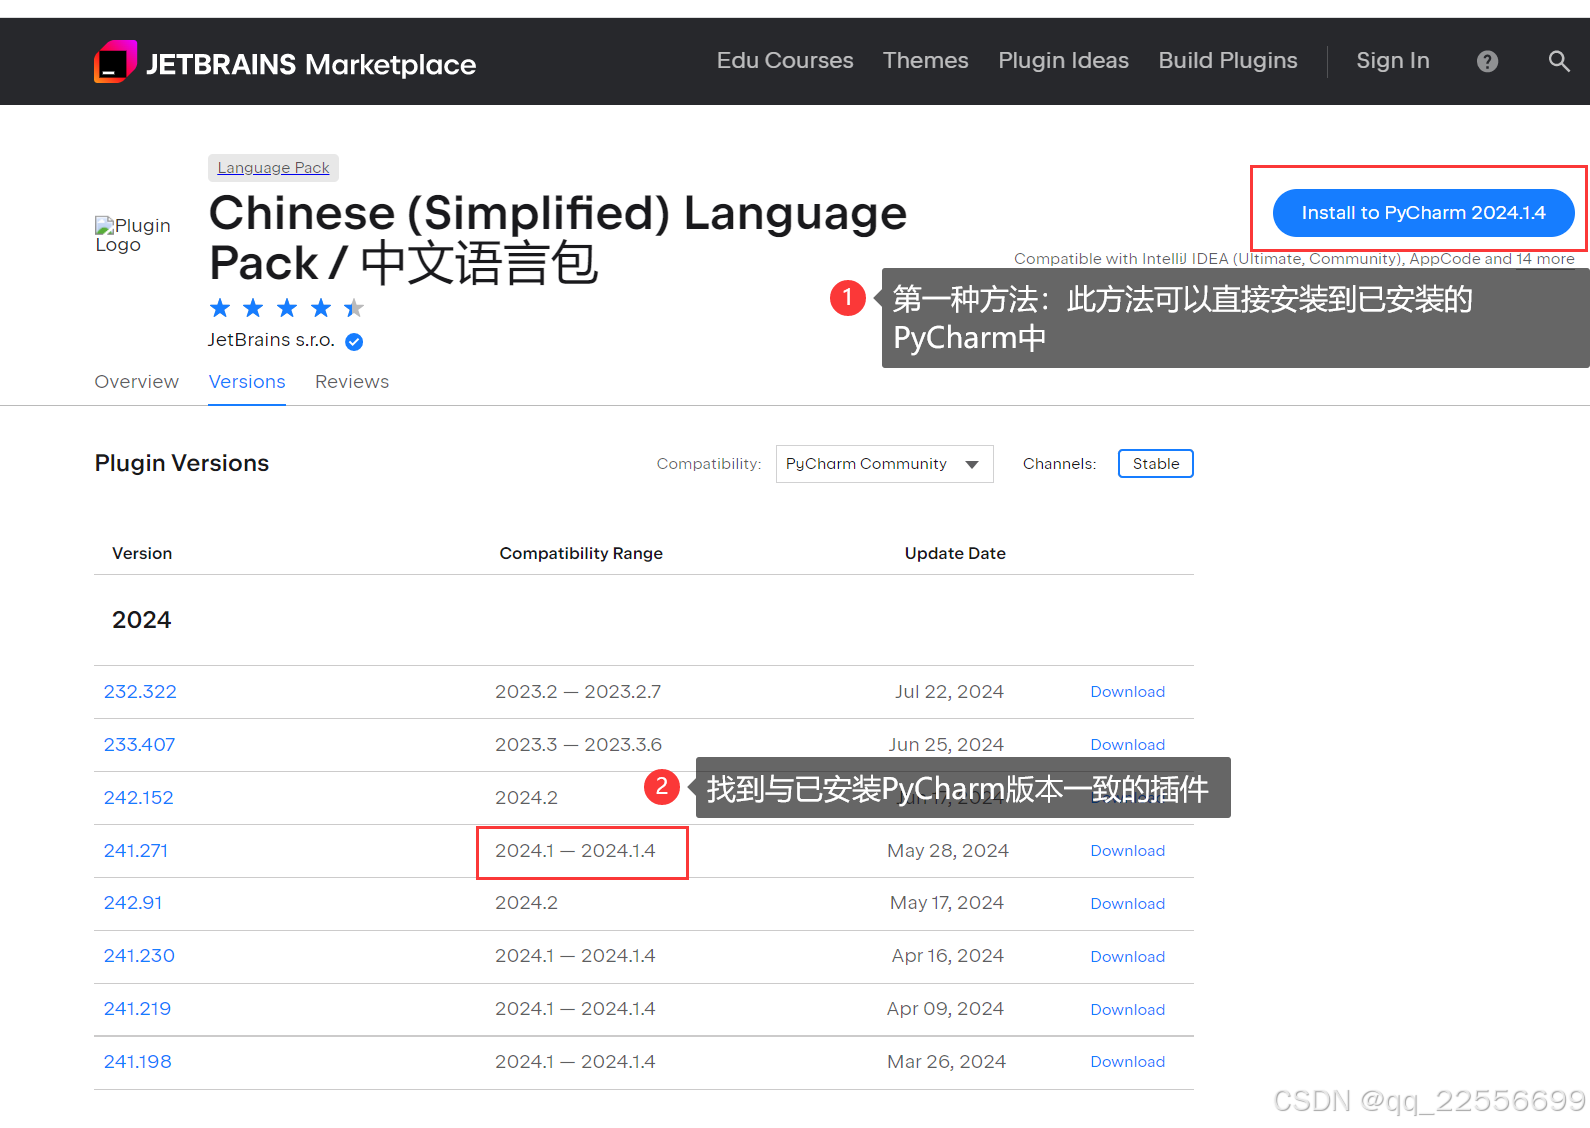Open version 242.91 link
Viewport: 1590px width, 1128px height.
[133, 903]
